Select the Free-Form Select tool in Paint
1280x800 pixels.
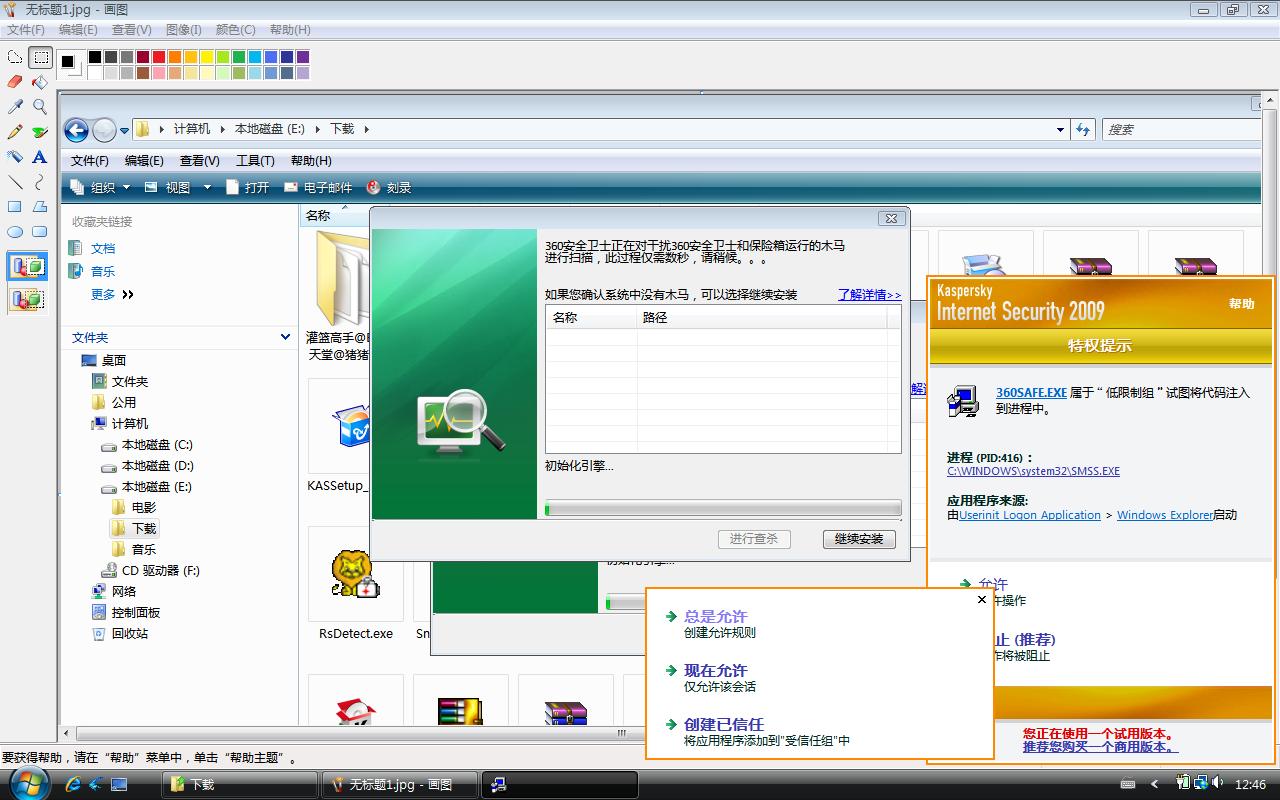pos(15,57)
